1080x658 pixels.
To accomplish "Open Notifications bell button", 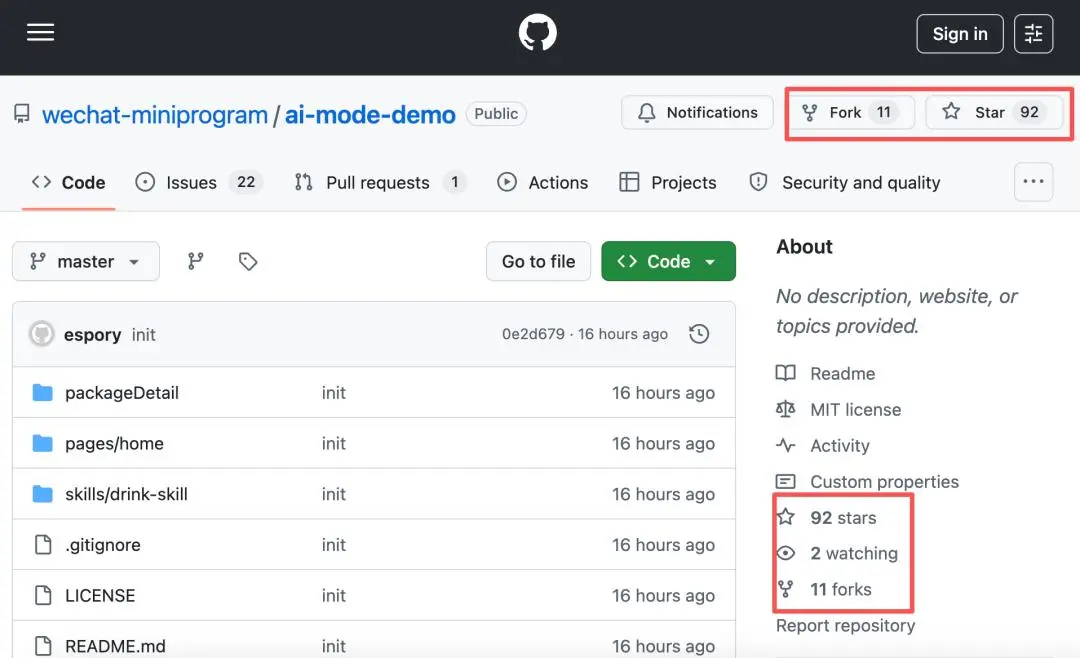I will tap(697, 112).
